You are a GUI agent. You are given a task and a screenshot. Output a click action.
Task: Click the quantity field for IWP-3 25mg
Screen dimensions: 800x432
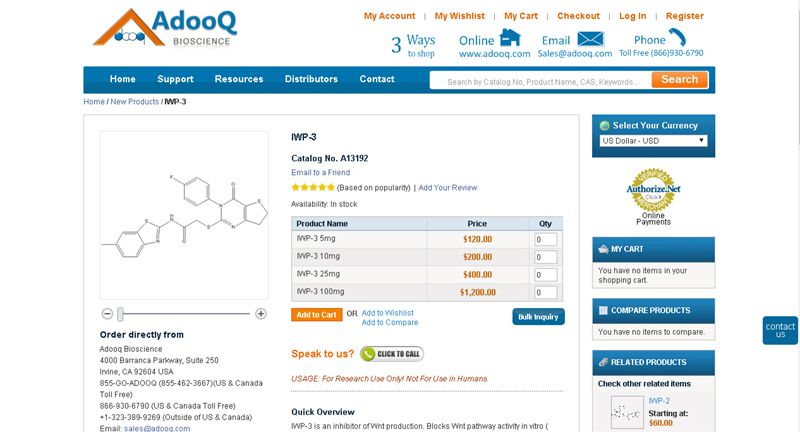tap(545, 275)
